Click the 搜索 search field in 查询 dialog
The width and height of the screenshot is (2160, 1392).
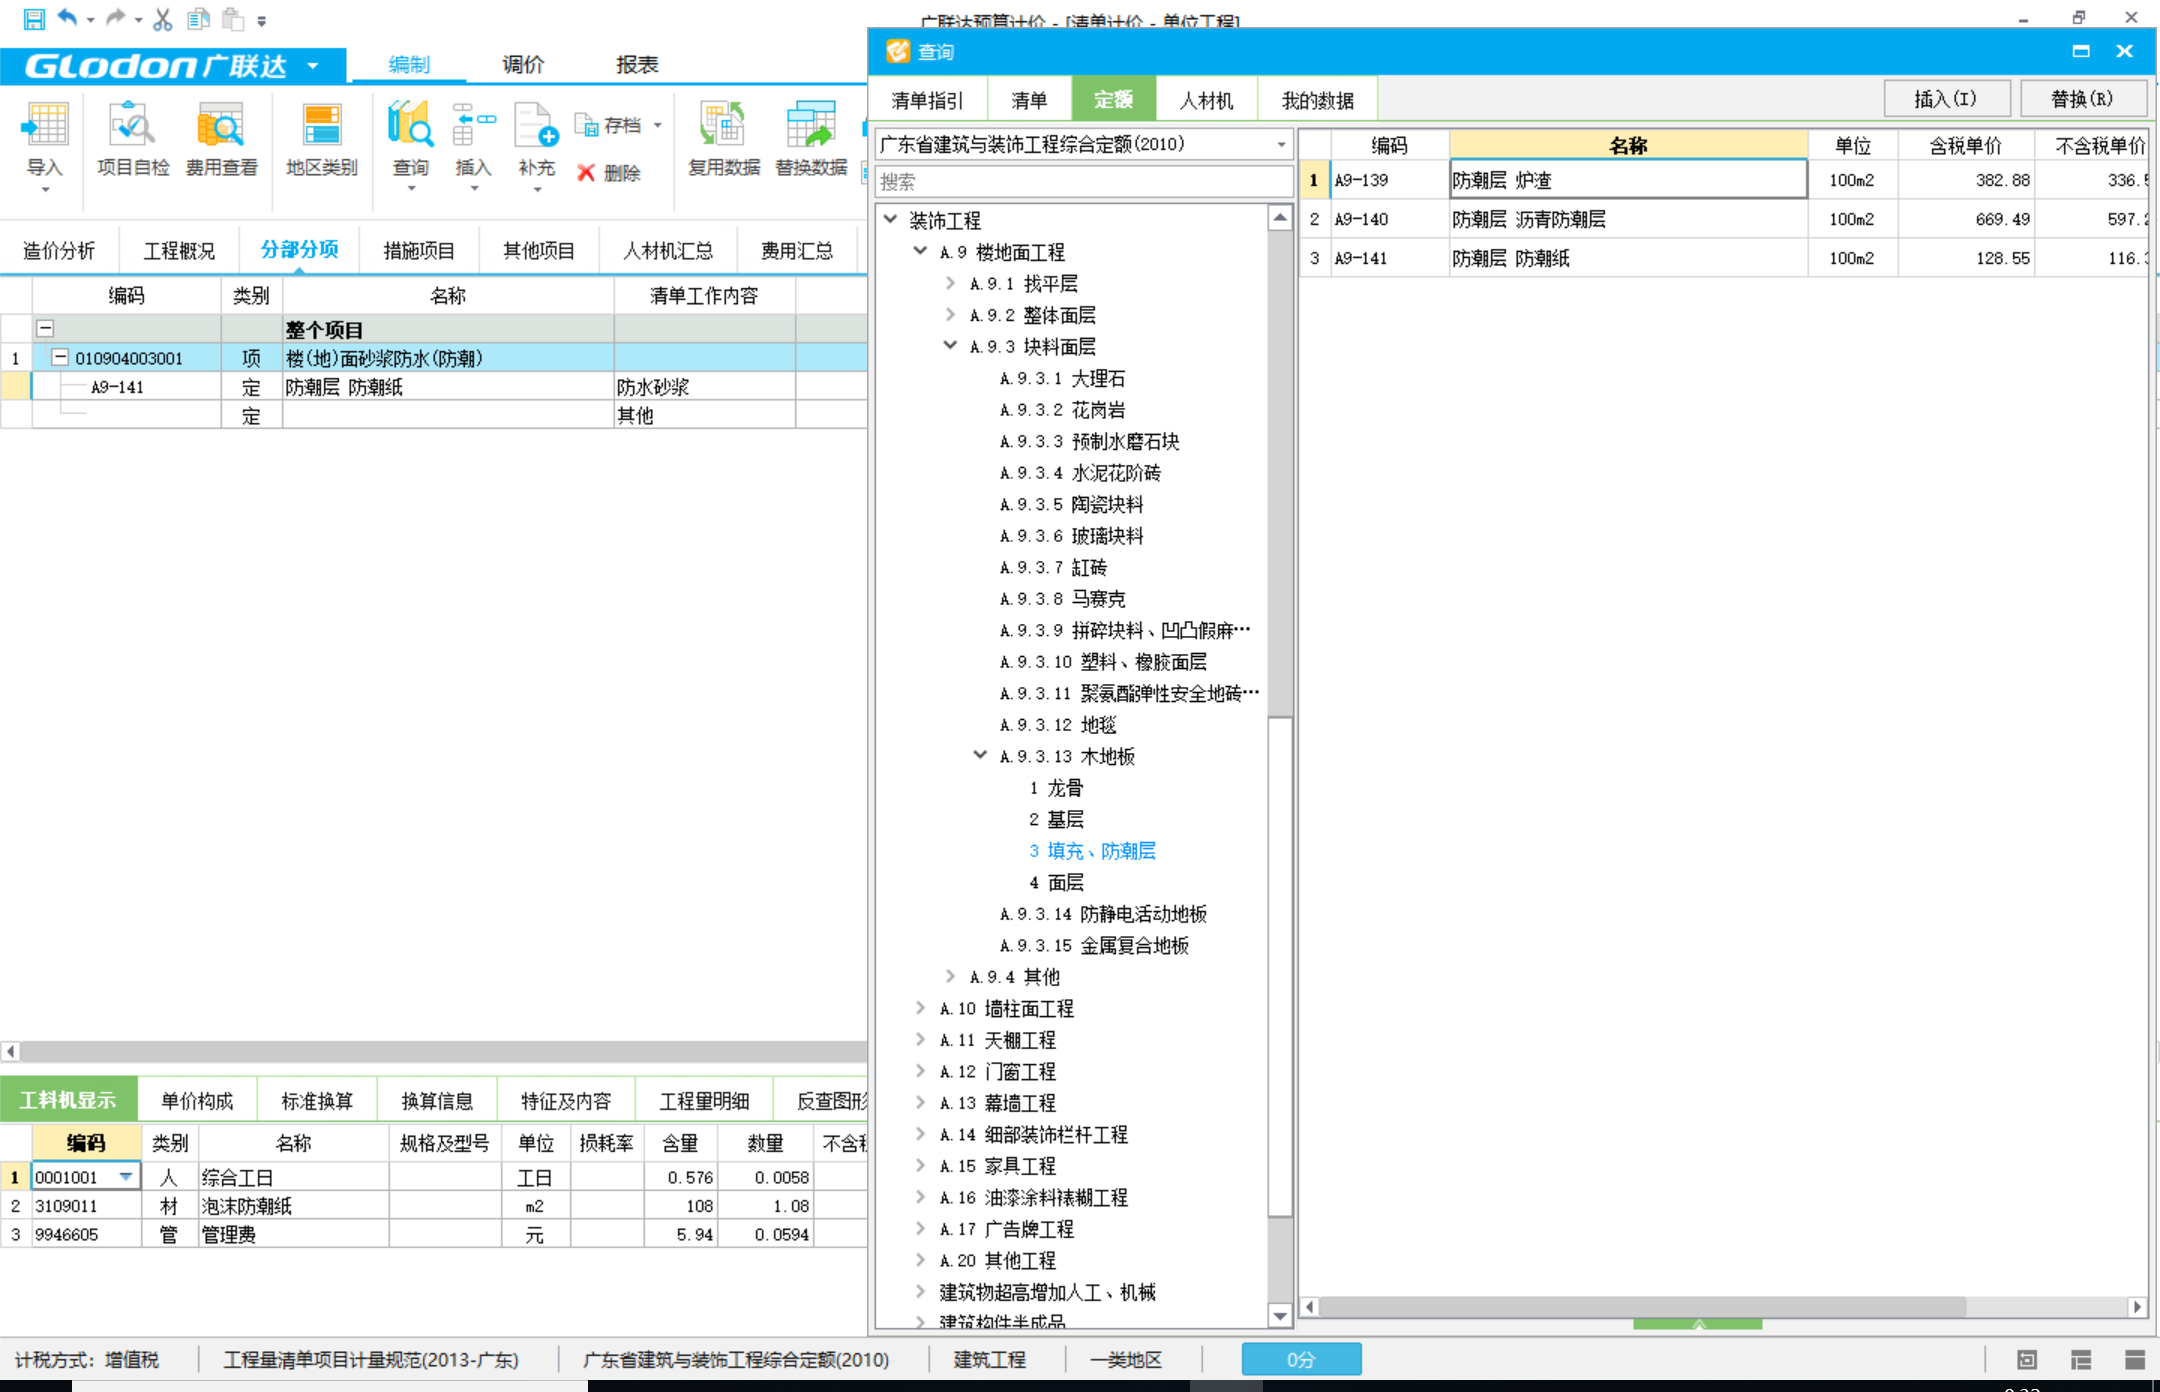coord(1084,181)
